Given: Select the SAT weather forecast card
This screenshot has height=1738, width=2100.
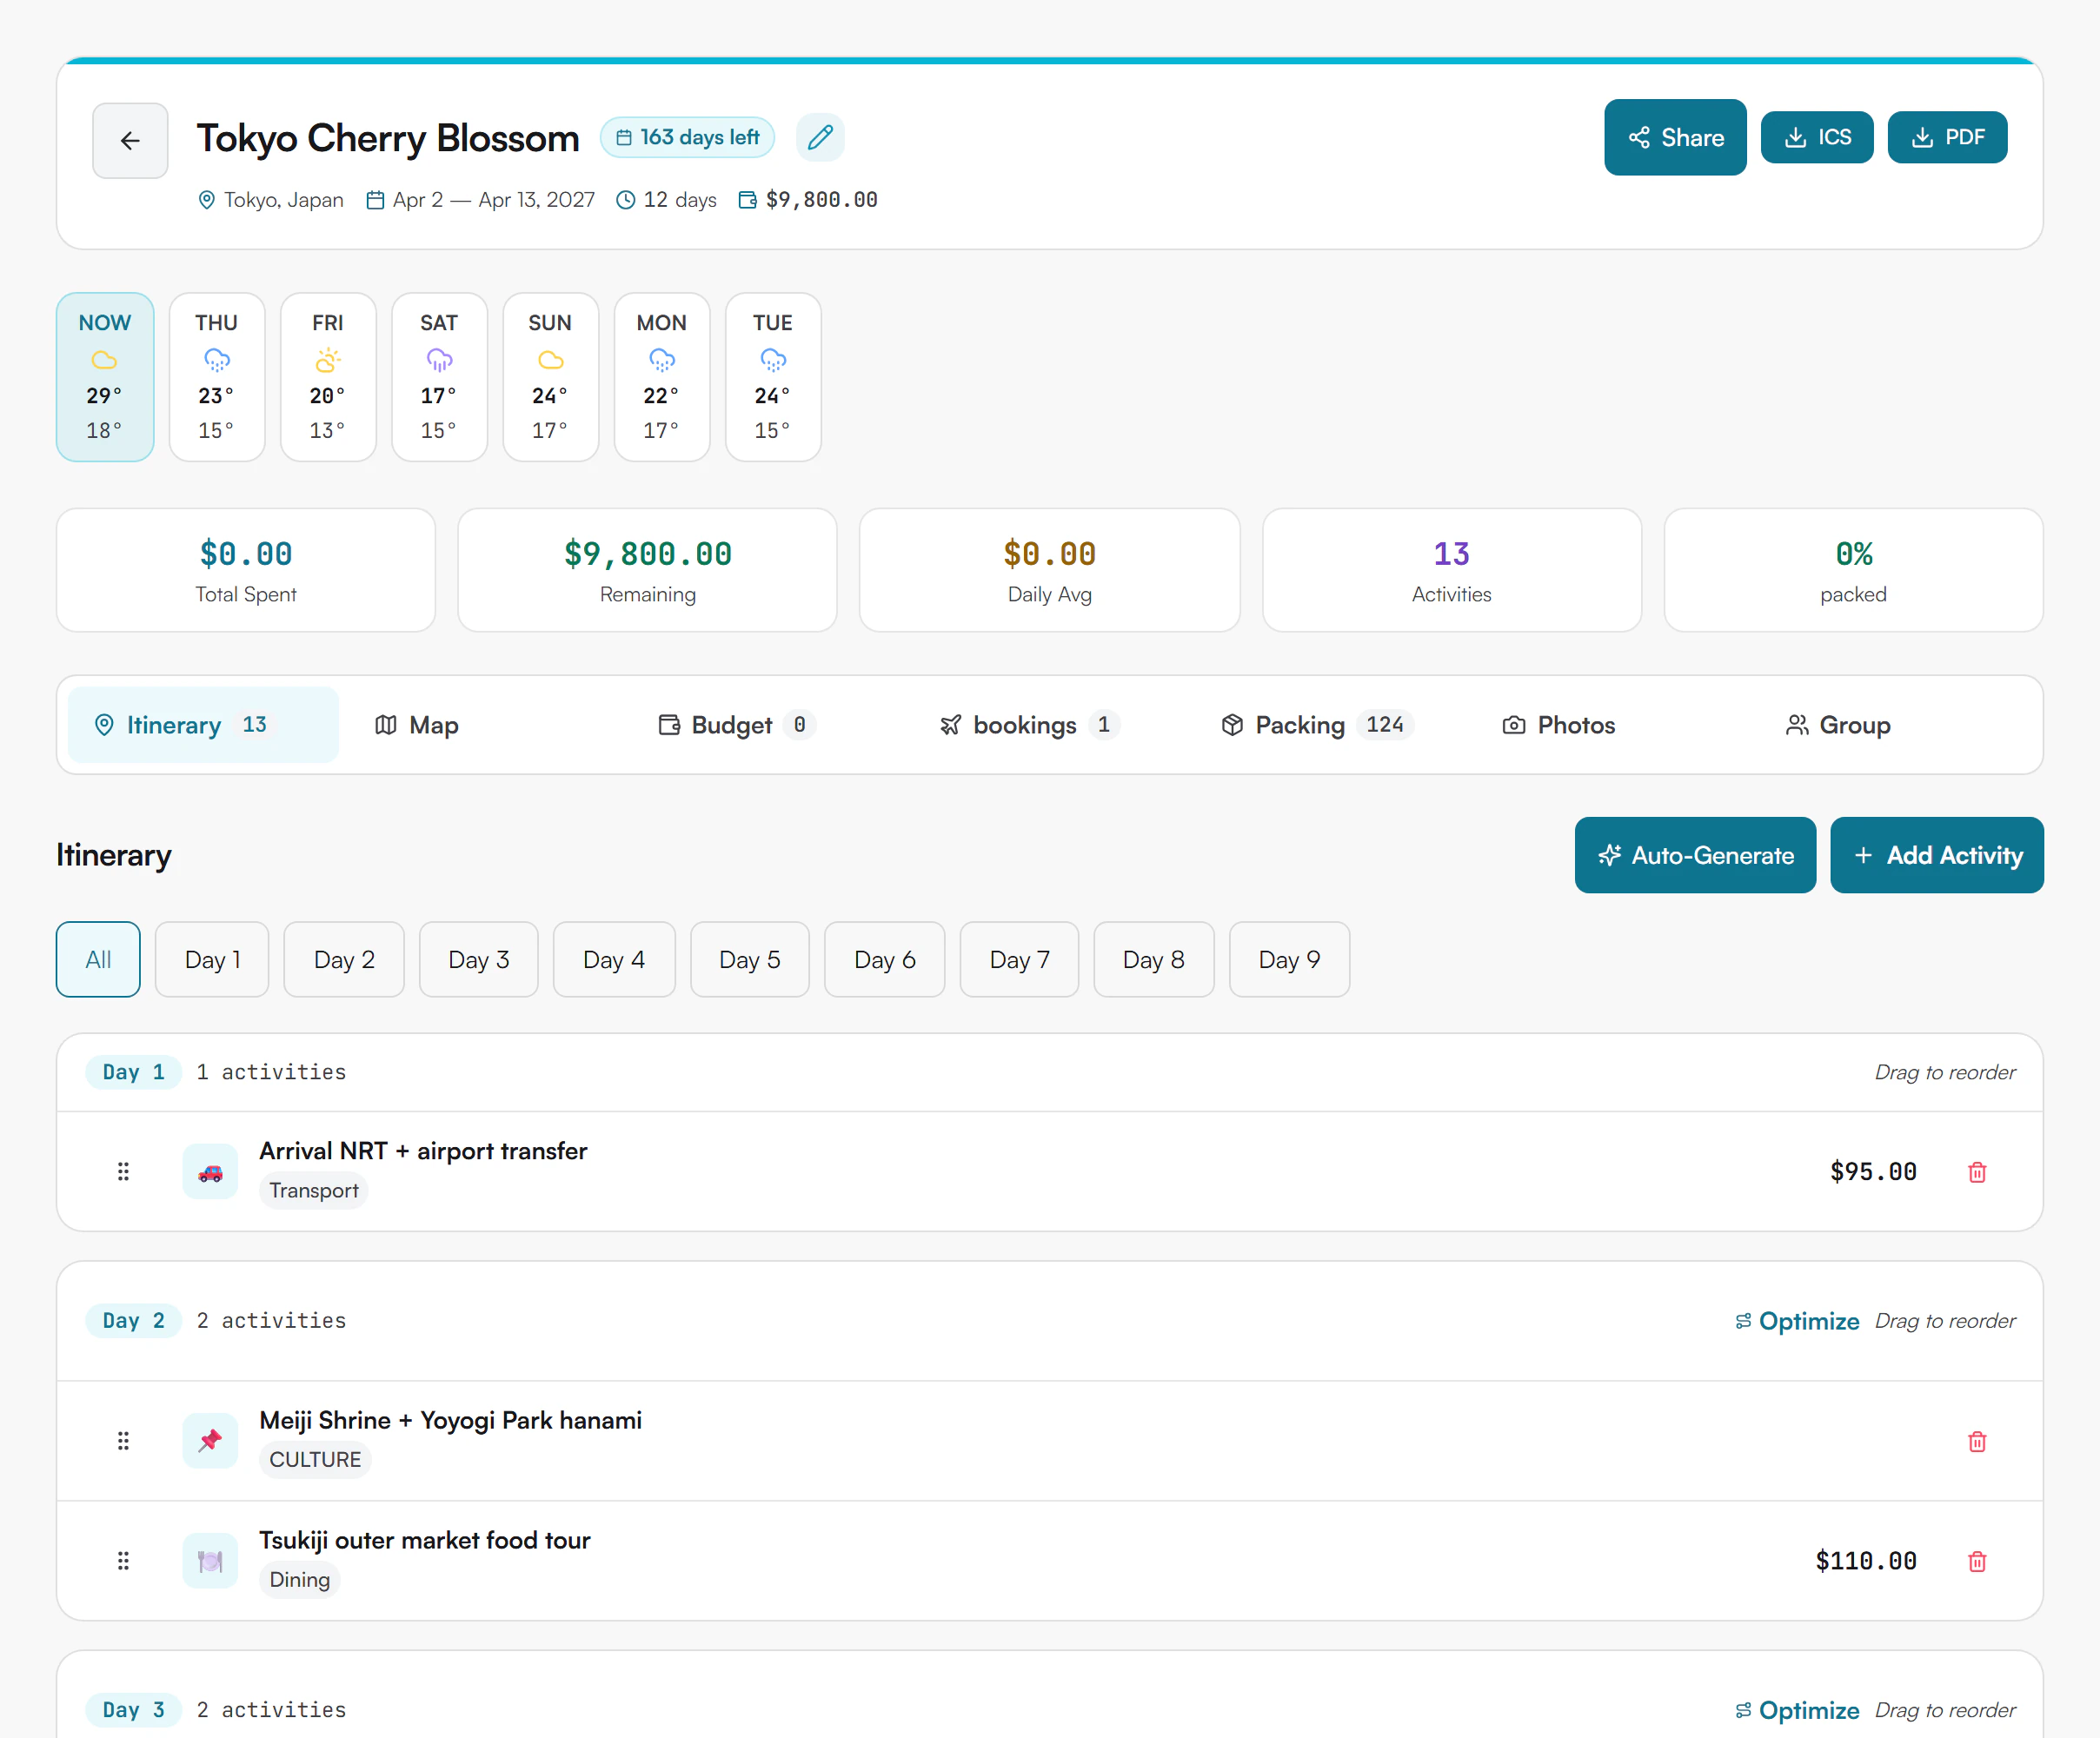Looking at the screenshot, I should click(x=439, y=377).
